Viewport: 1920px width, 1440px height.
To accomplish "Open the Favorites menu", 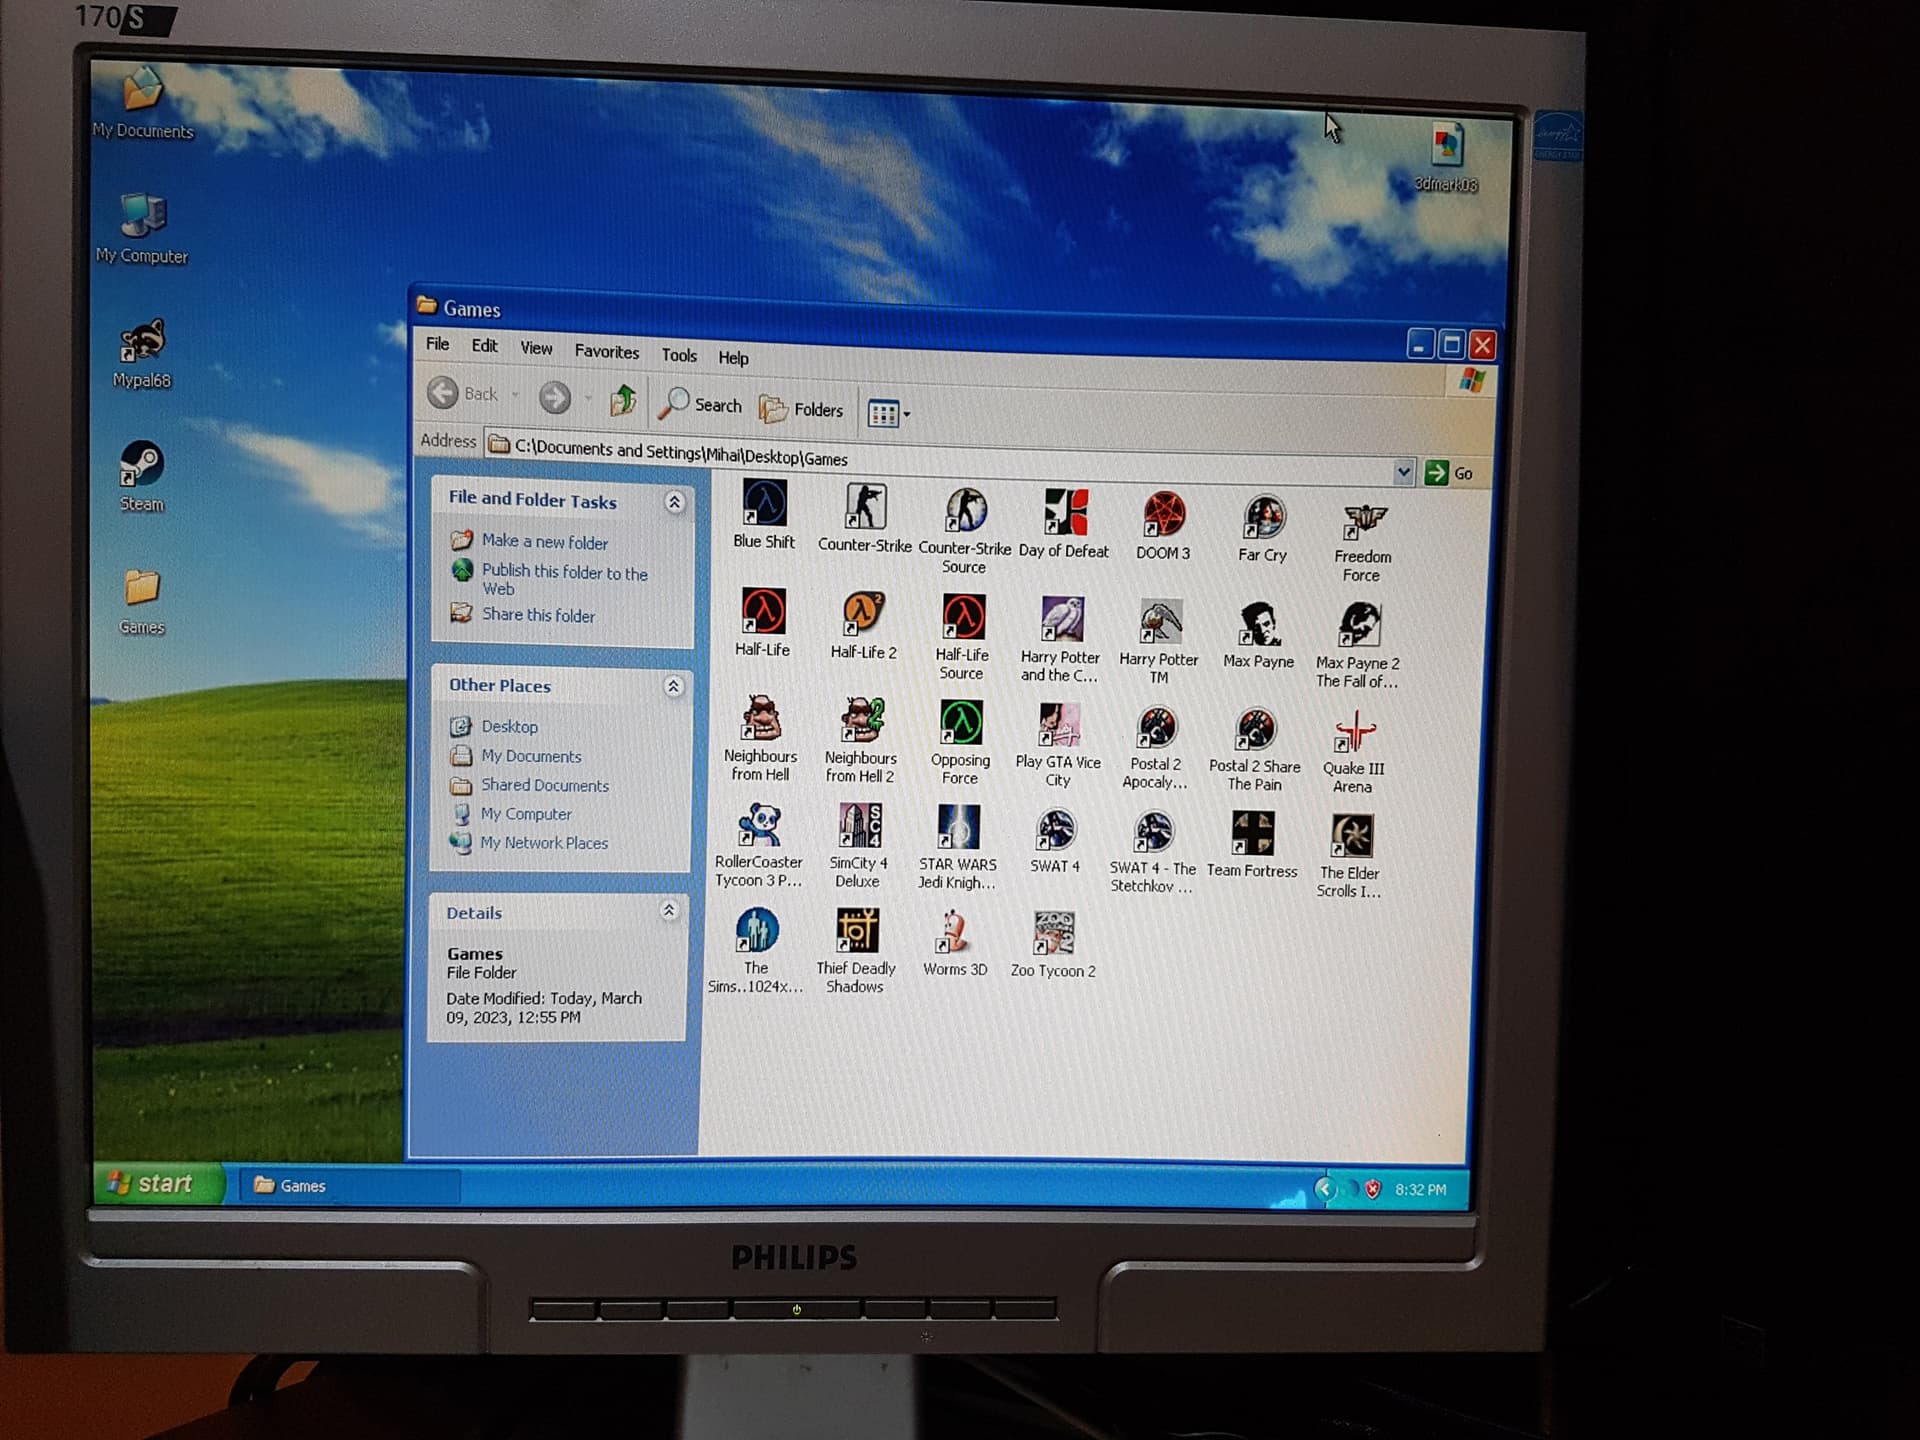I will click(606, 351).
